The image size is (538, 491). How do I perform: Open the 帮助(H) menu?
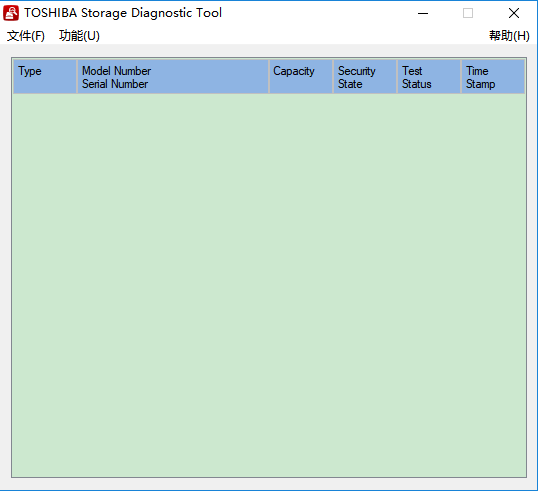pyautogui.click(x=509, y=36)
